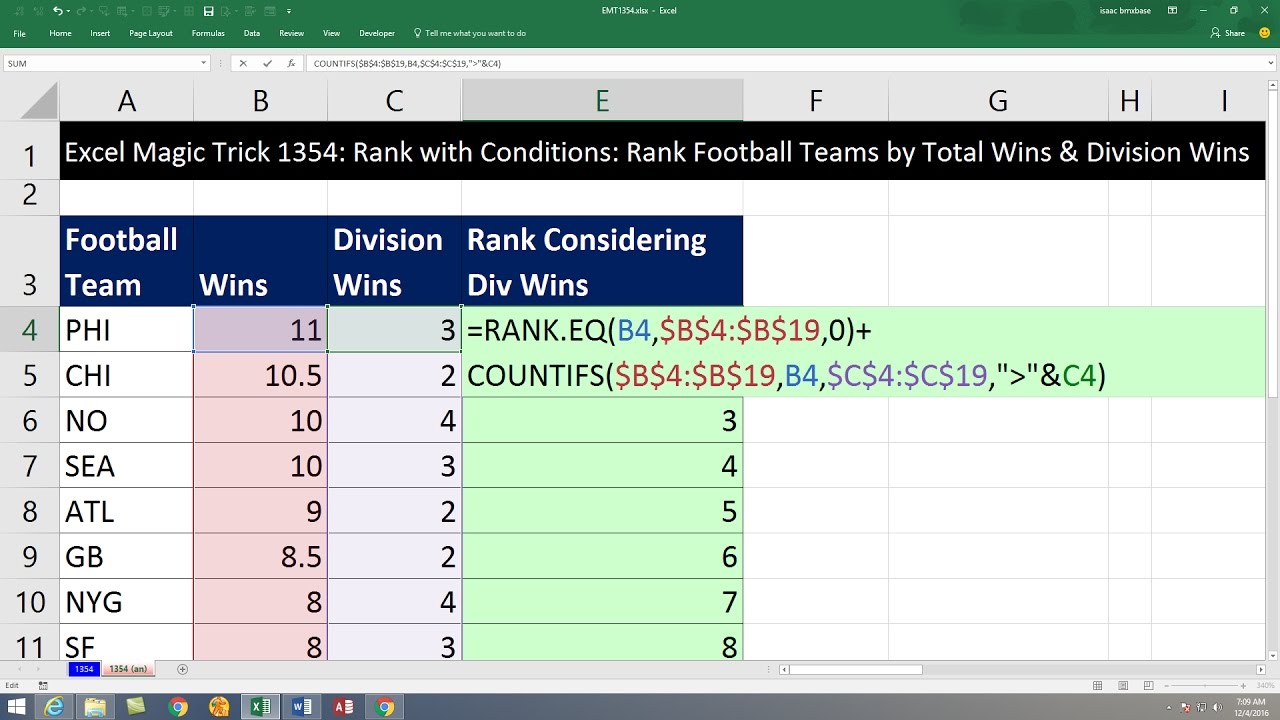Add a new sheet with plus button
Screen dimensions: 1280x720
tap(182, 669)
